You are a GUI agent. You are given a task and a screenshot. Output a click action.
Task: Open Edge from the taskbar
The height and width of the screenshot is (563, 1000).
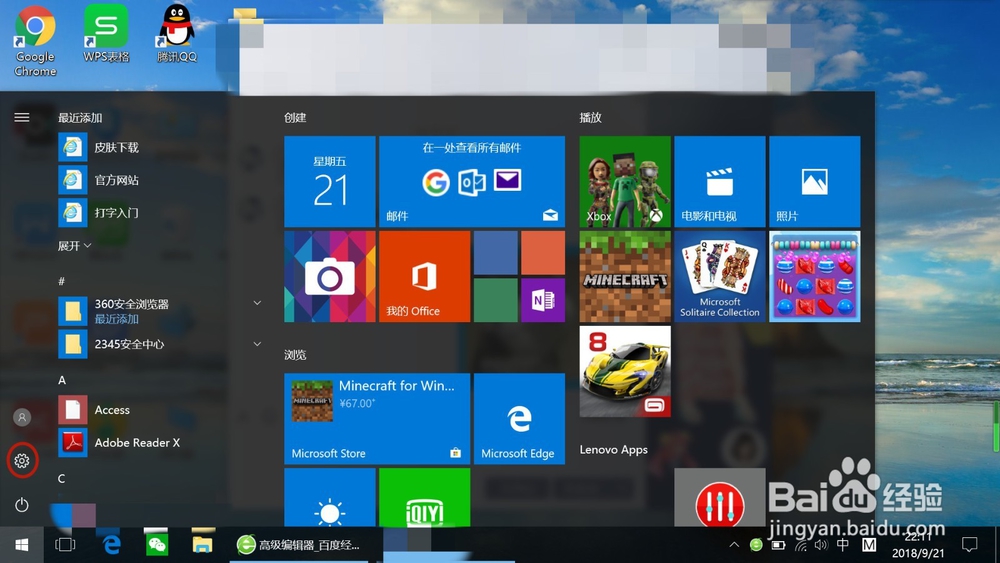(112, 545)
